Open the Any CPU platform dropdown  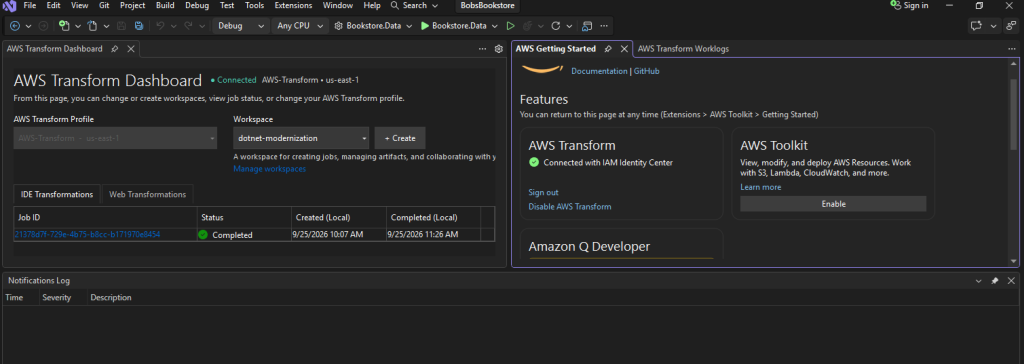(x=300, y=26)
